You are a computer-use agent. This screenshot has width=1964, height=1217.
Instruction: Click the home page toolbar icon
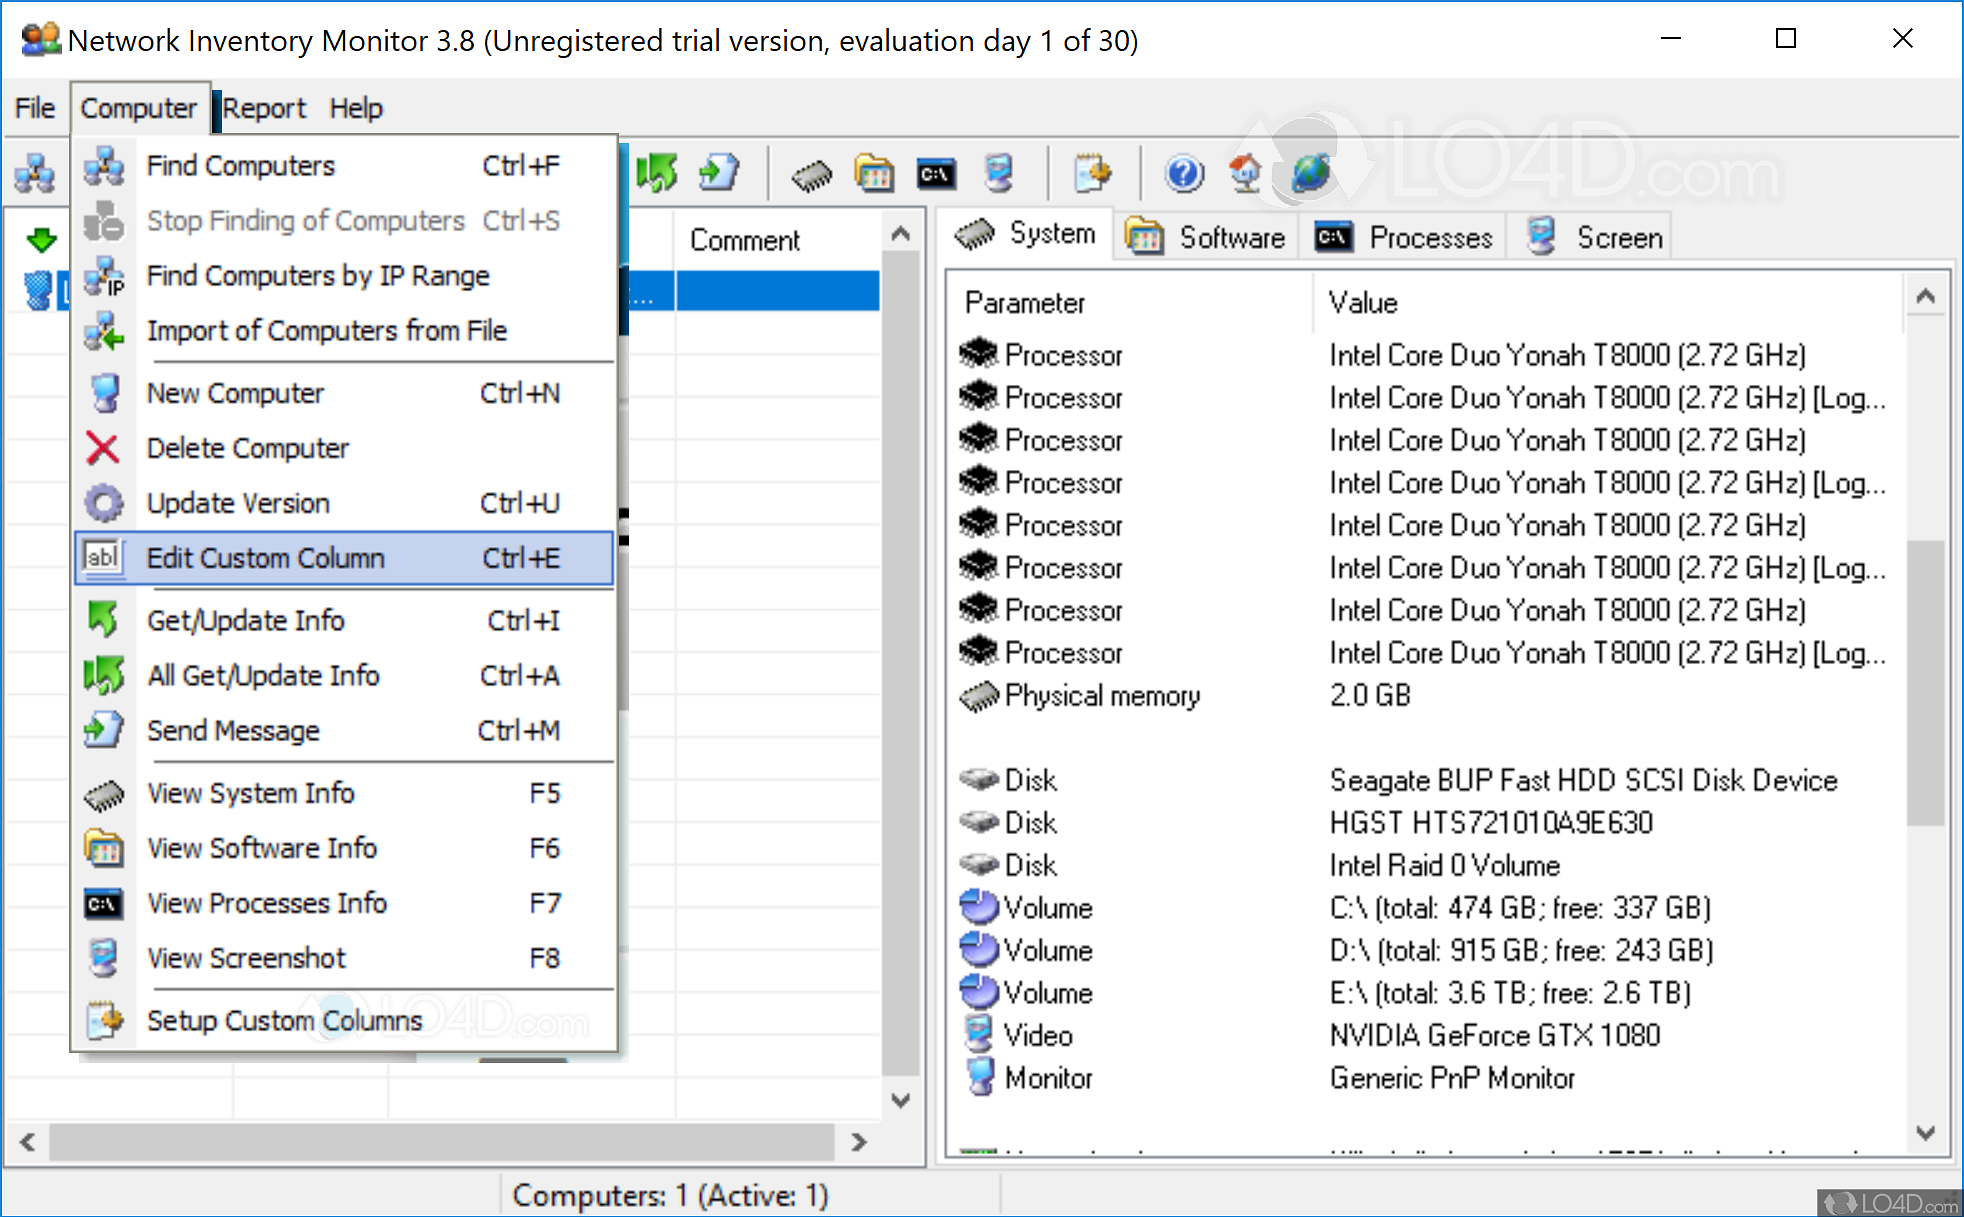coord(1245,172)
